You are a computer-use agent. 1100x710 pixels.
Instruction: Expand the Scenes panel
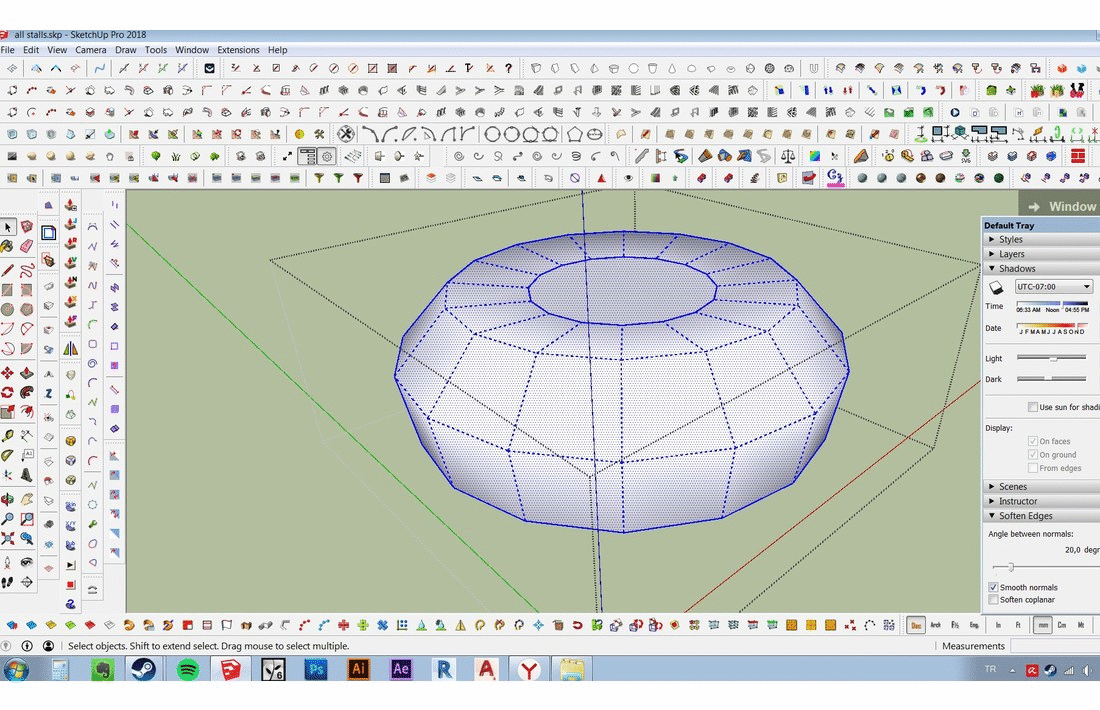tap(1041, 486)
